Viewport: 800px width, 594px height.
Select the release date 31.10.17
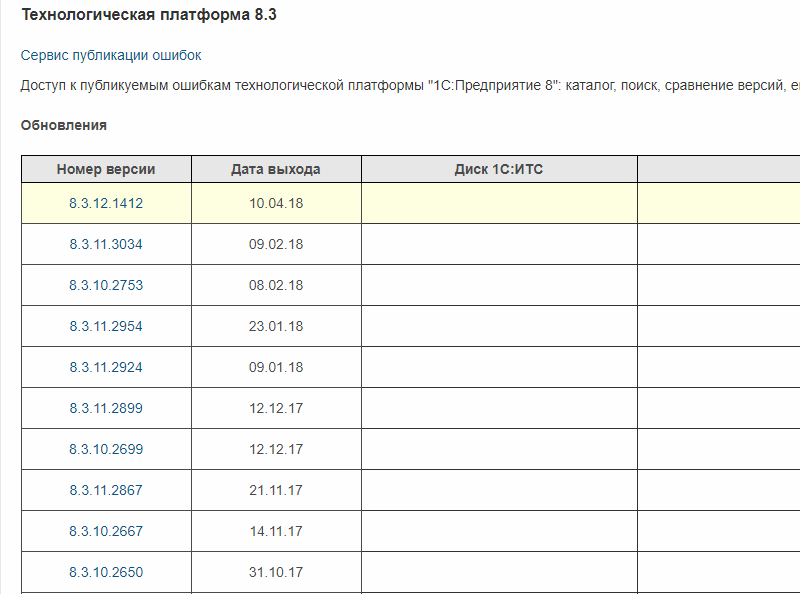click(276, 572)
